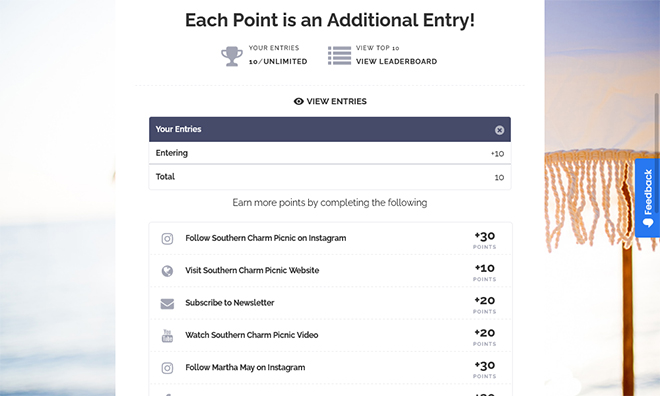Screen dimensions: 660x396
Task: Click the Instagram icon beside Martha May
Action: tap(167, 368)
